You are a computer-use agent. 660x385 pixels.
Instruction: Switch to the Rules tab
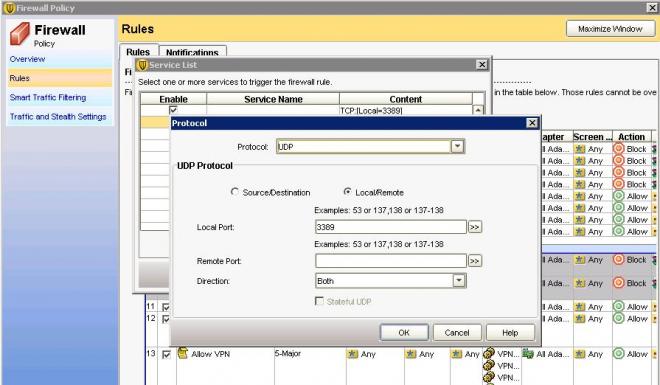point(138,52)
